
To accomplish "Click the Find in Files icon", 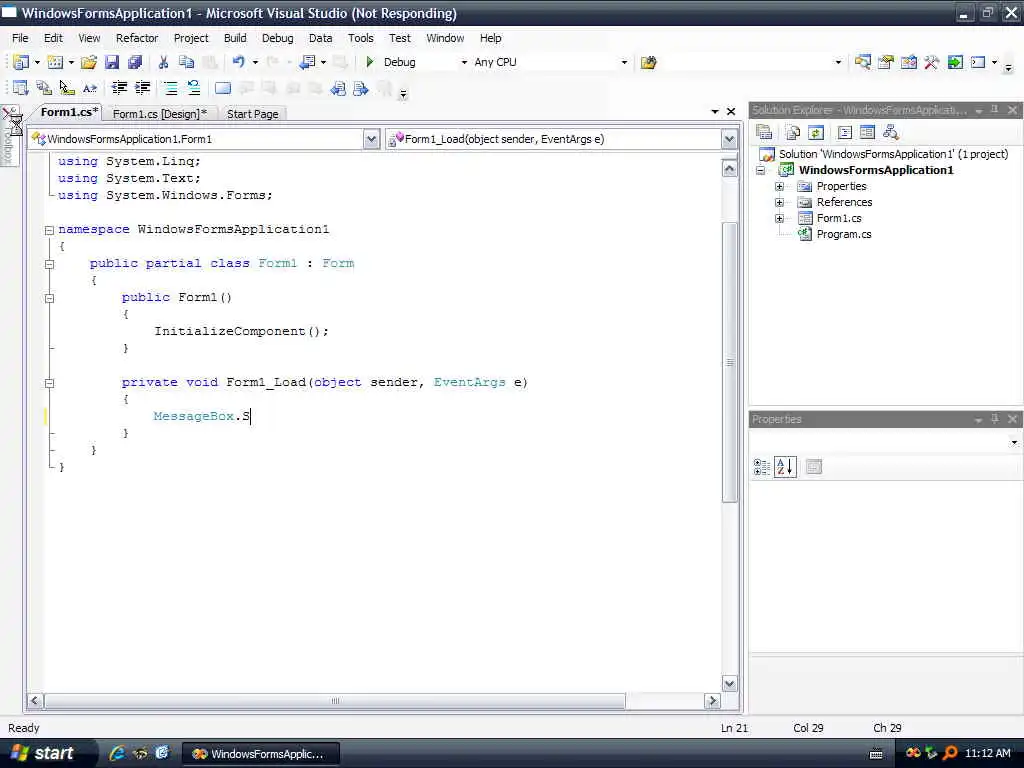I will point(648,62).
